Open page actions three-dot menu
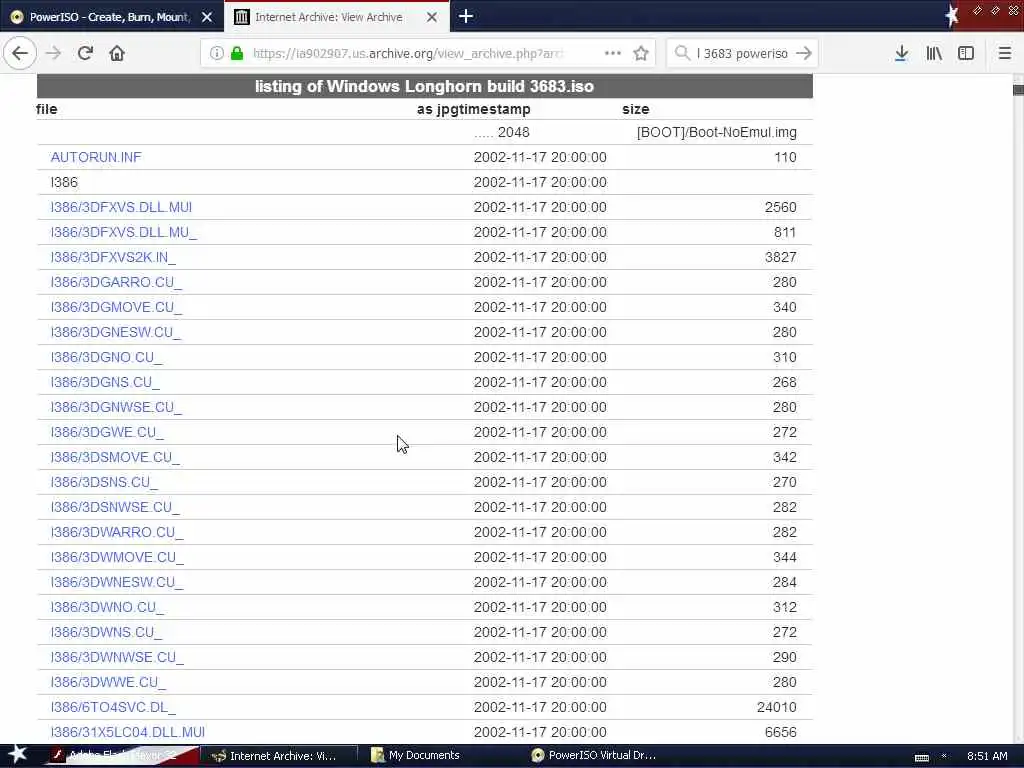 (613, 53)
